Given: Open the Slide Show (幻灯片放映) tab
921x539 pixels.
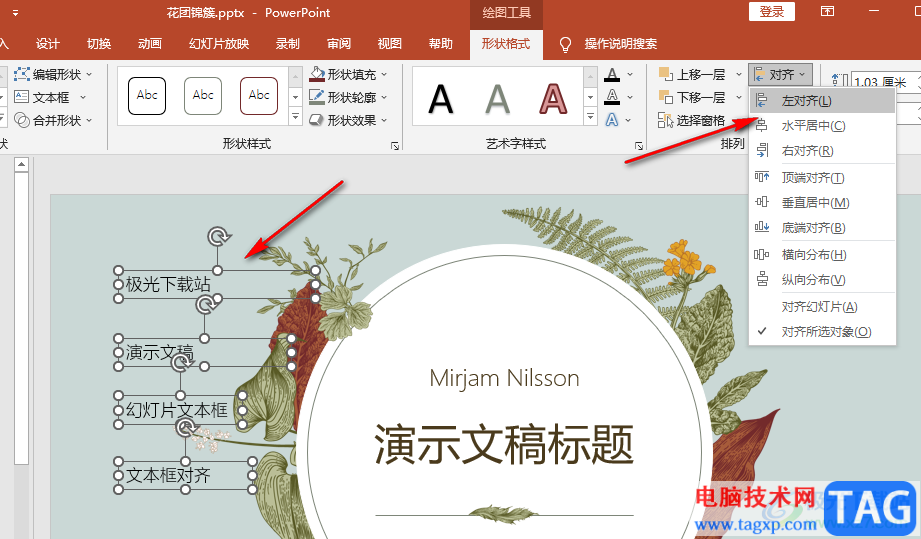Looking at the screenshot, I should point(219,44).
